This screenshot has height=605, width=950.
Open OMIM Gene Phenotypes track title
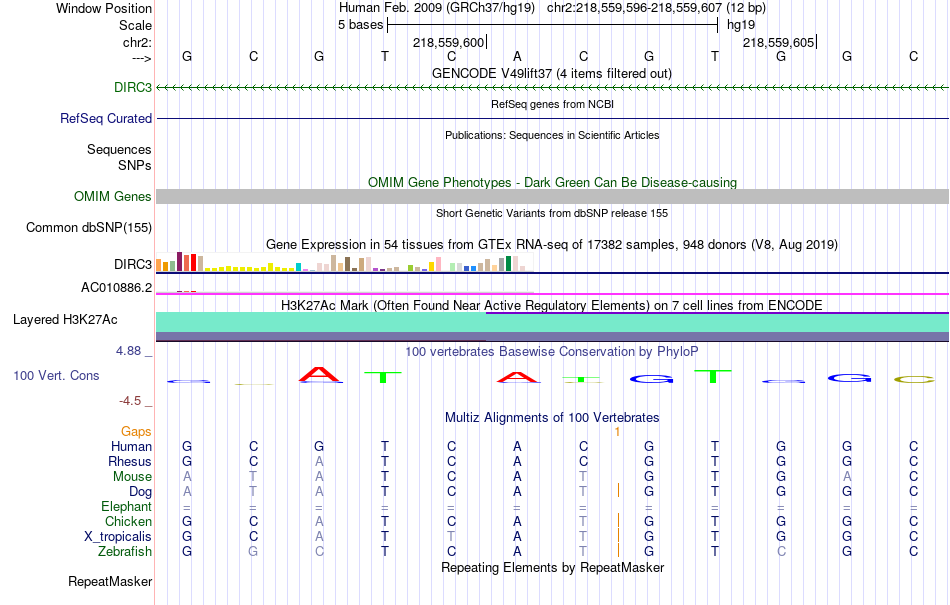coord(552,182)
